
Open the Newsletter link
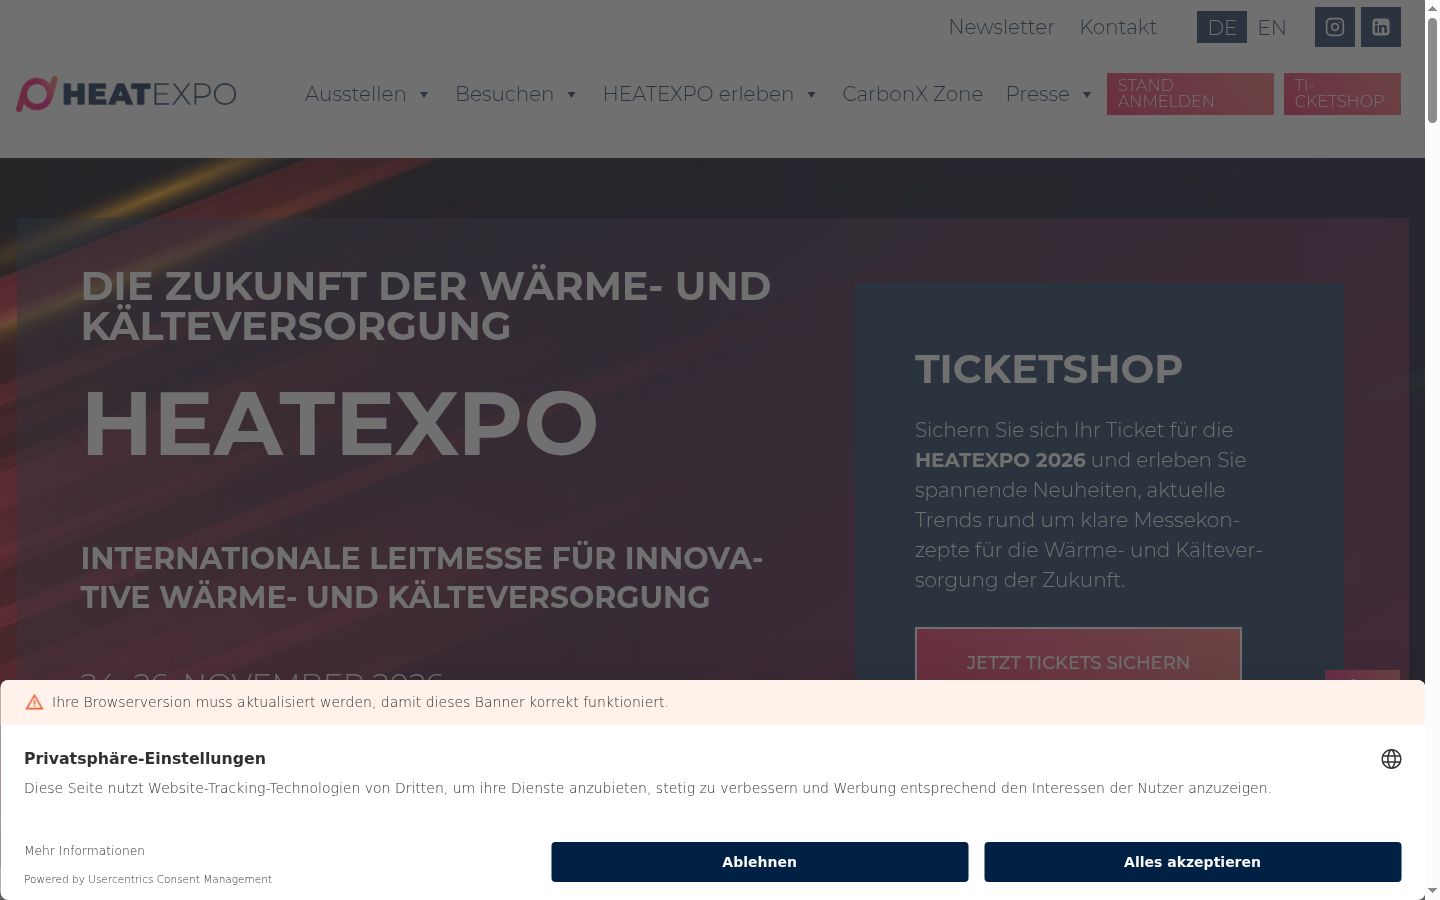(x=1001, y=27)
